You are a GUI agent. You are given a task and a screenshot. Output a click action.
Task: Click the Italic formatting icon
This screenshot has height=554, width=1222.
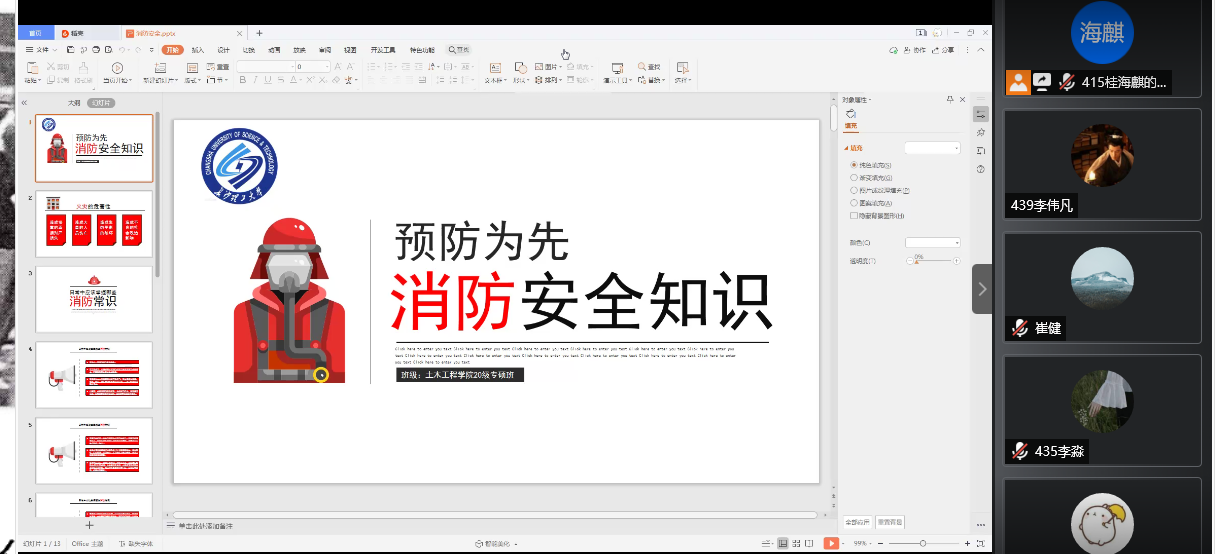click(255, 80)
